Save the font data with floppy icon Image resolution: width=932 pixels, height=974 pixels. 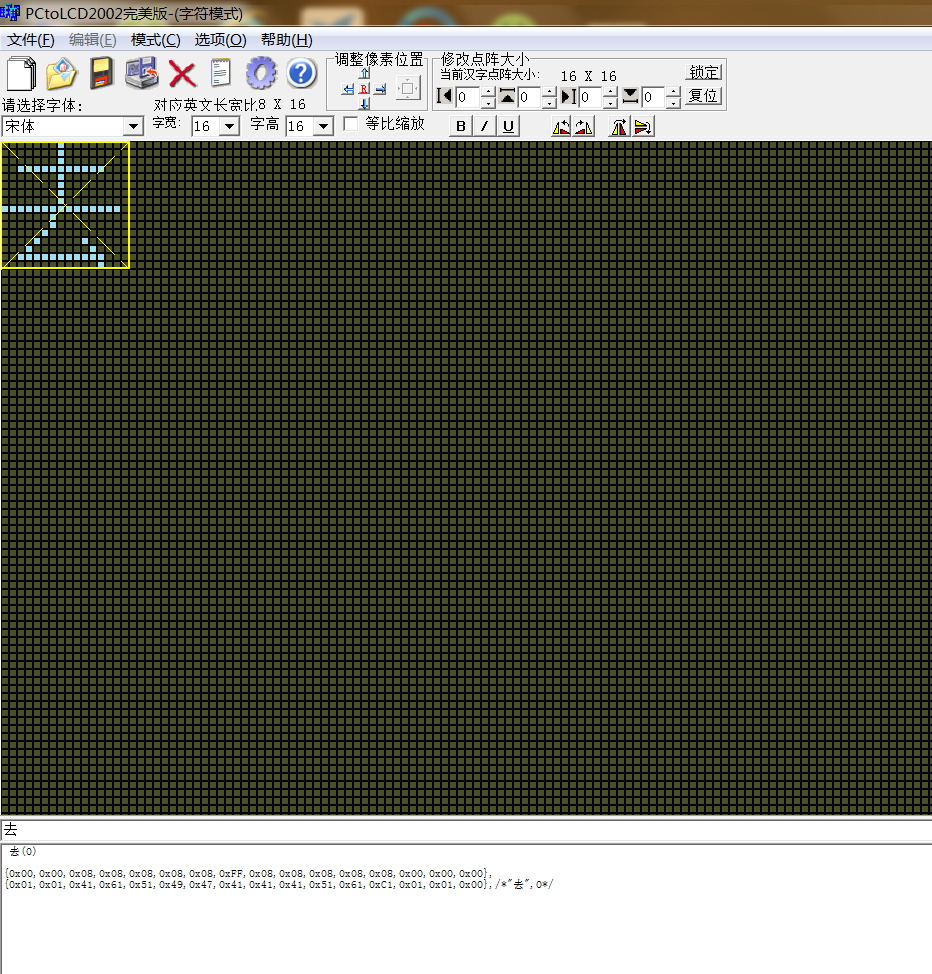point(101,73)
